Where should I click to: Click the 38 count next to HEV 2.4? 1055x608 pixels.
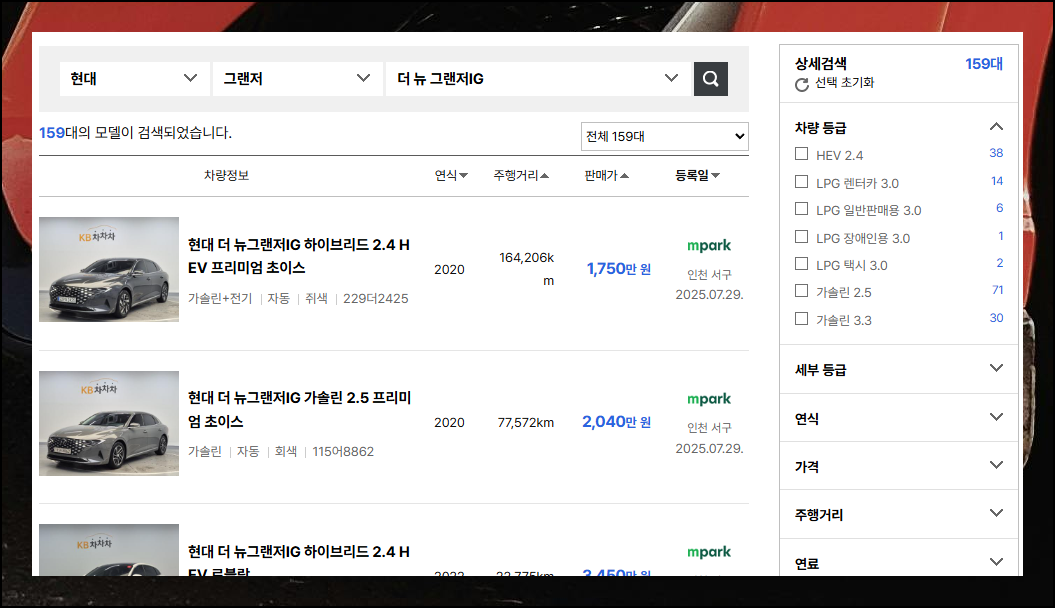click(996, 153)
